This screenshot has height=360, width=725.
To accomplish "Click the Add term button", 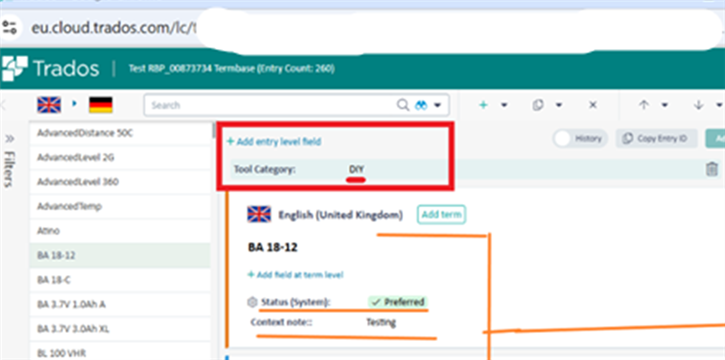I will [x=442, y=215].
